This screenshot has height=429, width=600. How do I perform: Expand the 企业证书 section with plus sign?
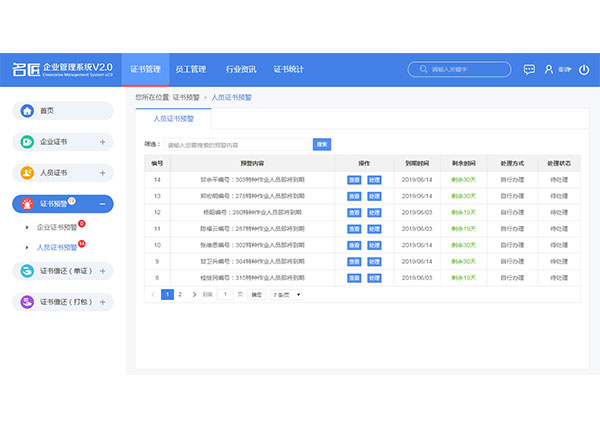(102, 142)
